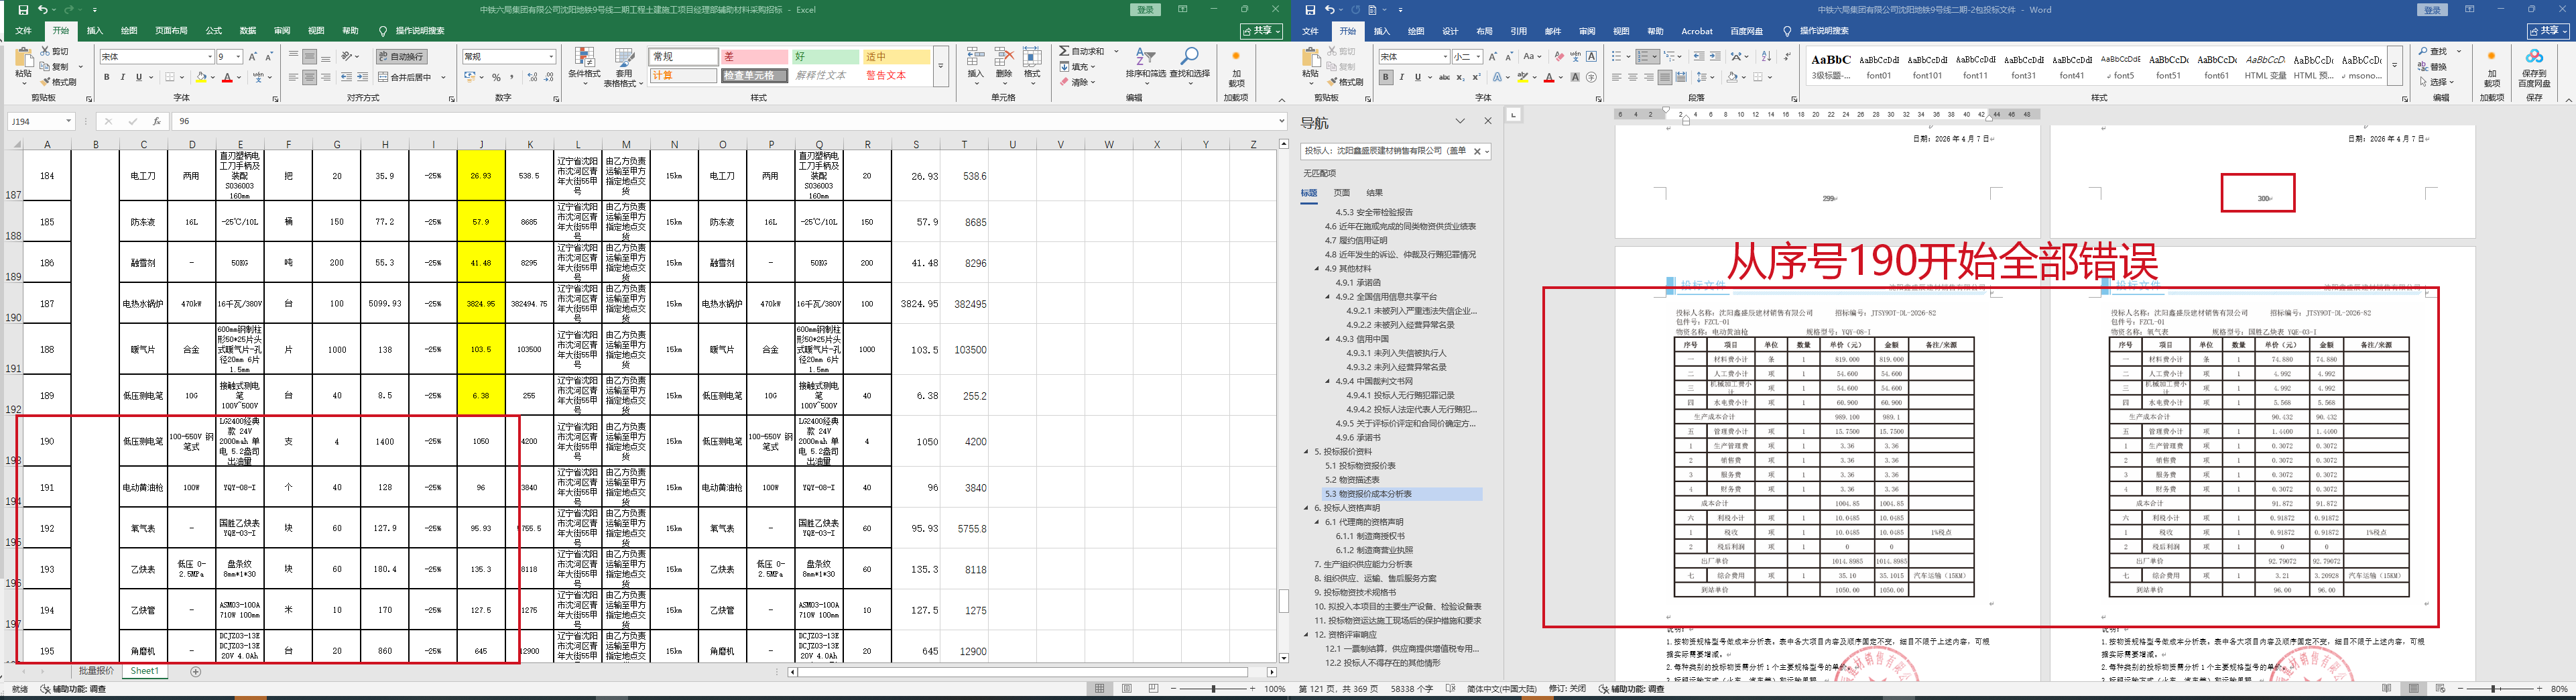Image resolution: width=2576 pixels, height=700 pixels.
Task: Open the Excel 公式 (Formulas) tab
Action: point(213,31)
